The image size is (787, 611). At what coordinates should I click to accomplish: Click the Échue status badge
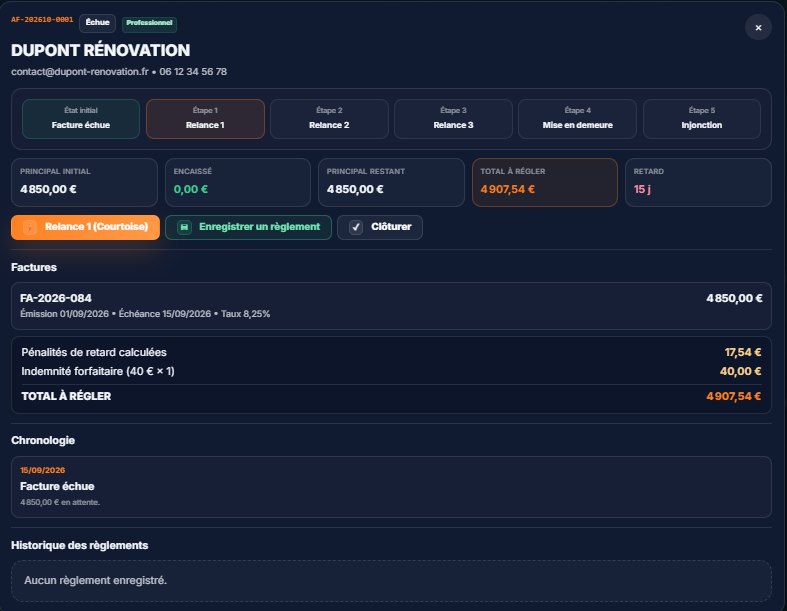point(97,23)
